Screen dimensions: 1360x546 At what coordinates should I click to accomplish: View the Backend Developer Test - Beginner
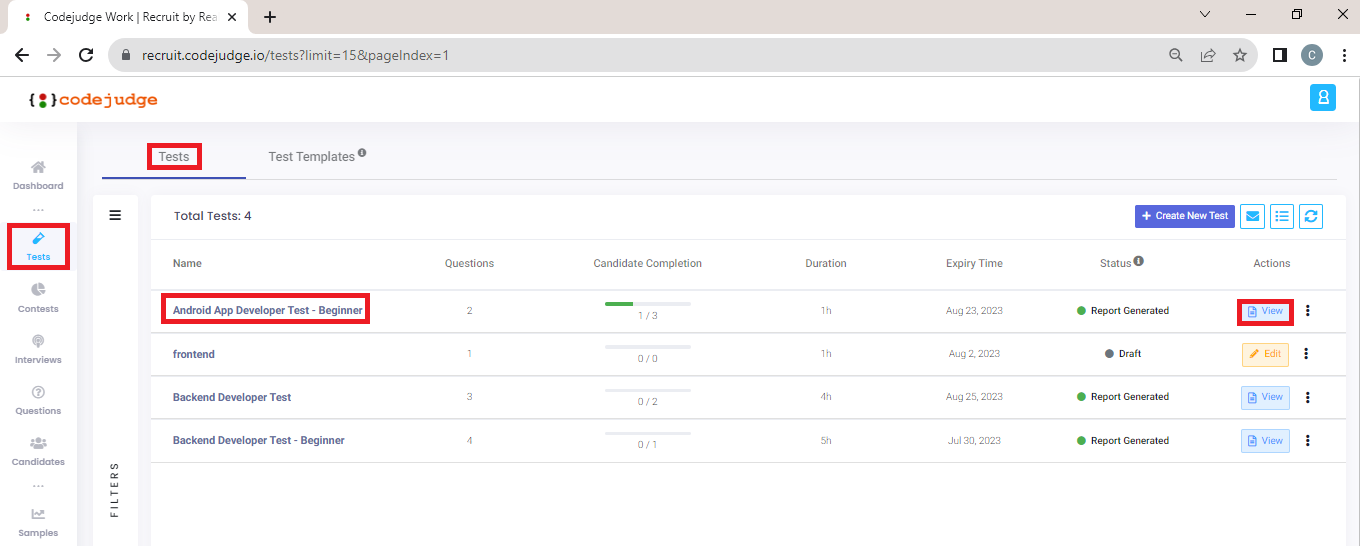[1265, 440]
